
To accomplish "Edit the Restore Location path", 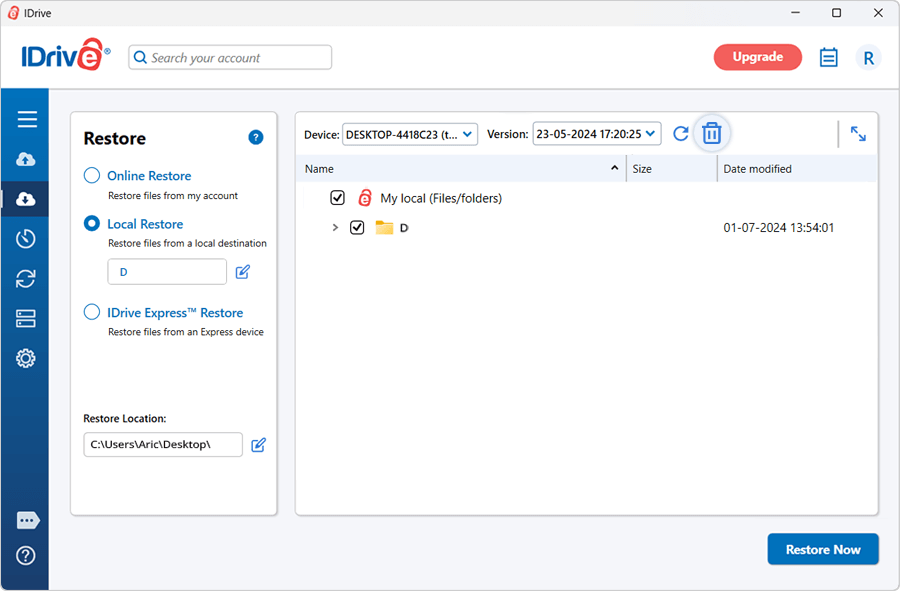I will (258, 445).
